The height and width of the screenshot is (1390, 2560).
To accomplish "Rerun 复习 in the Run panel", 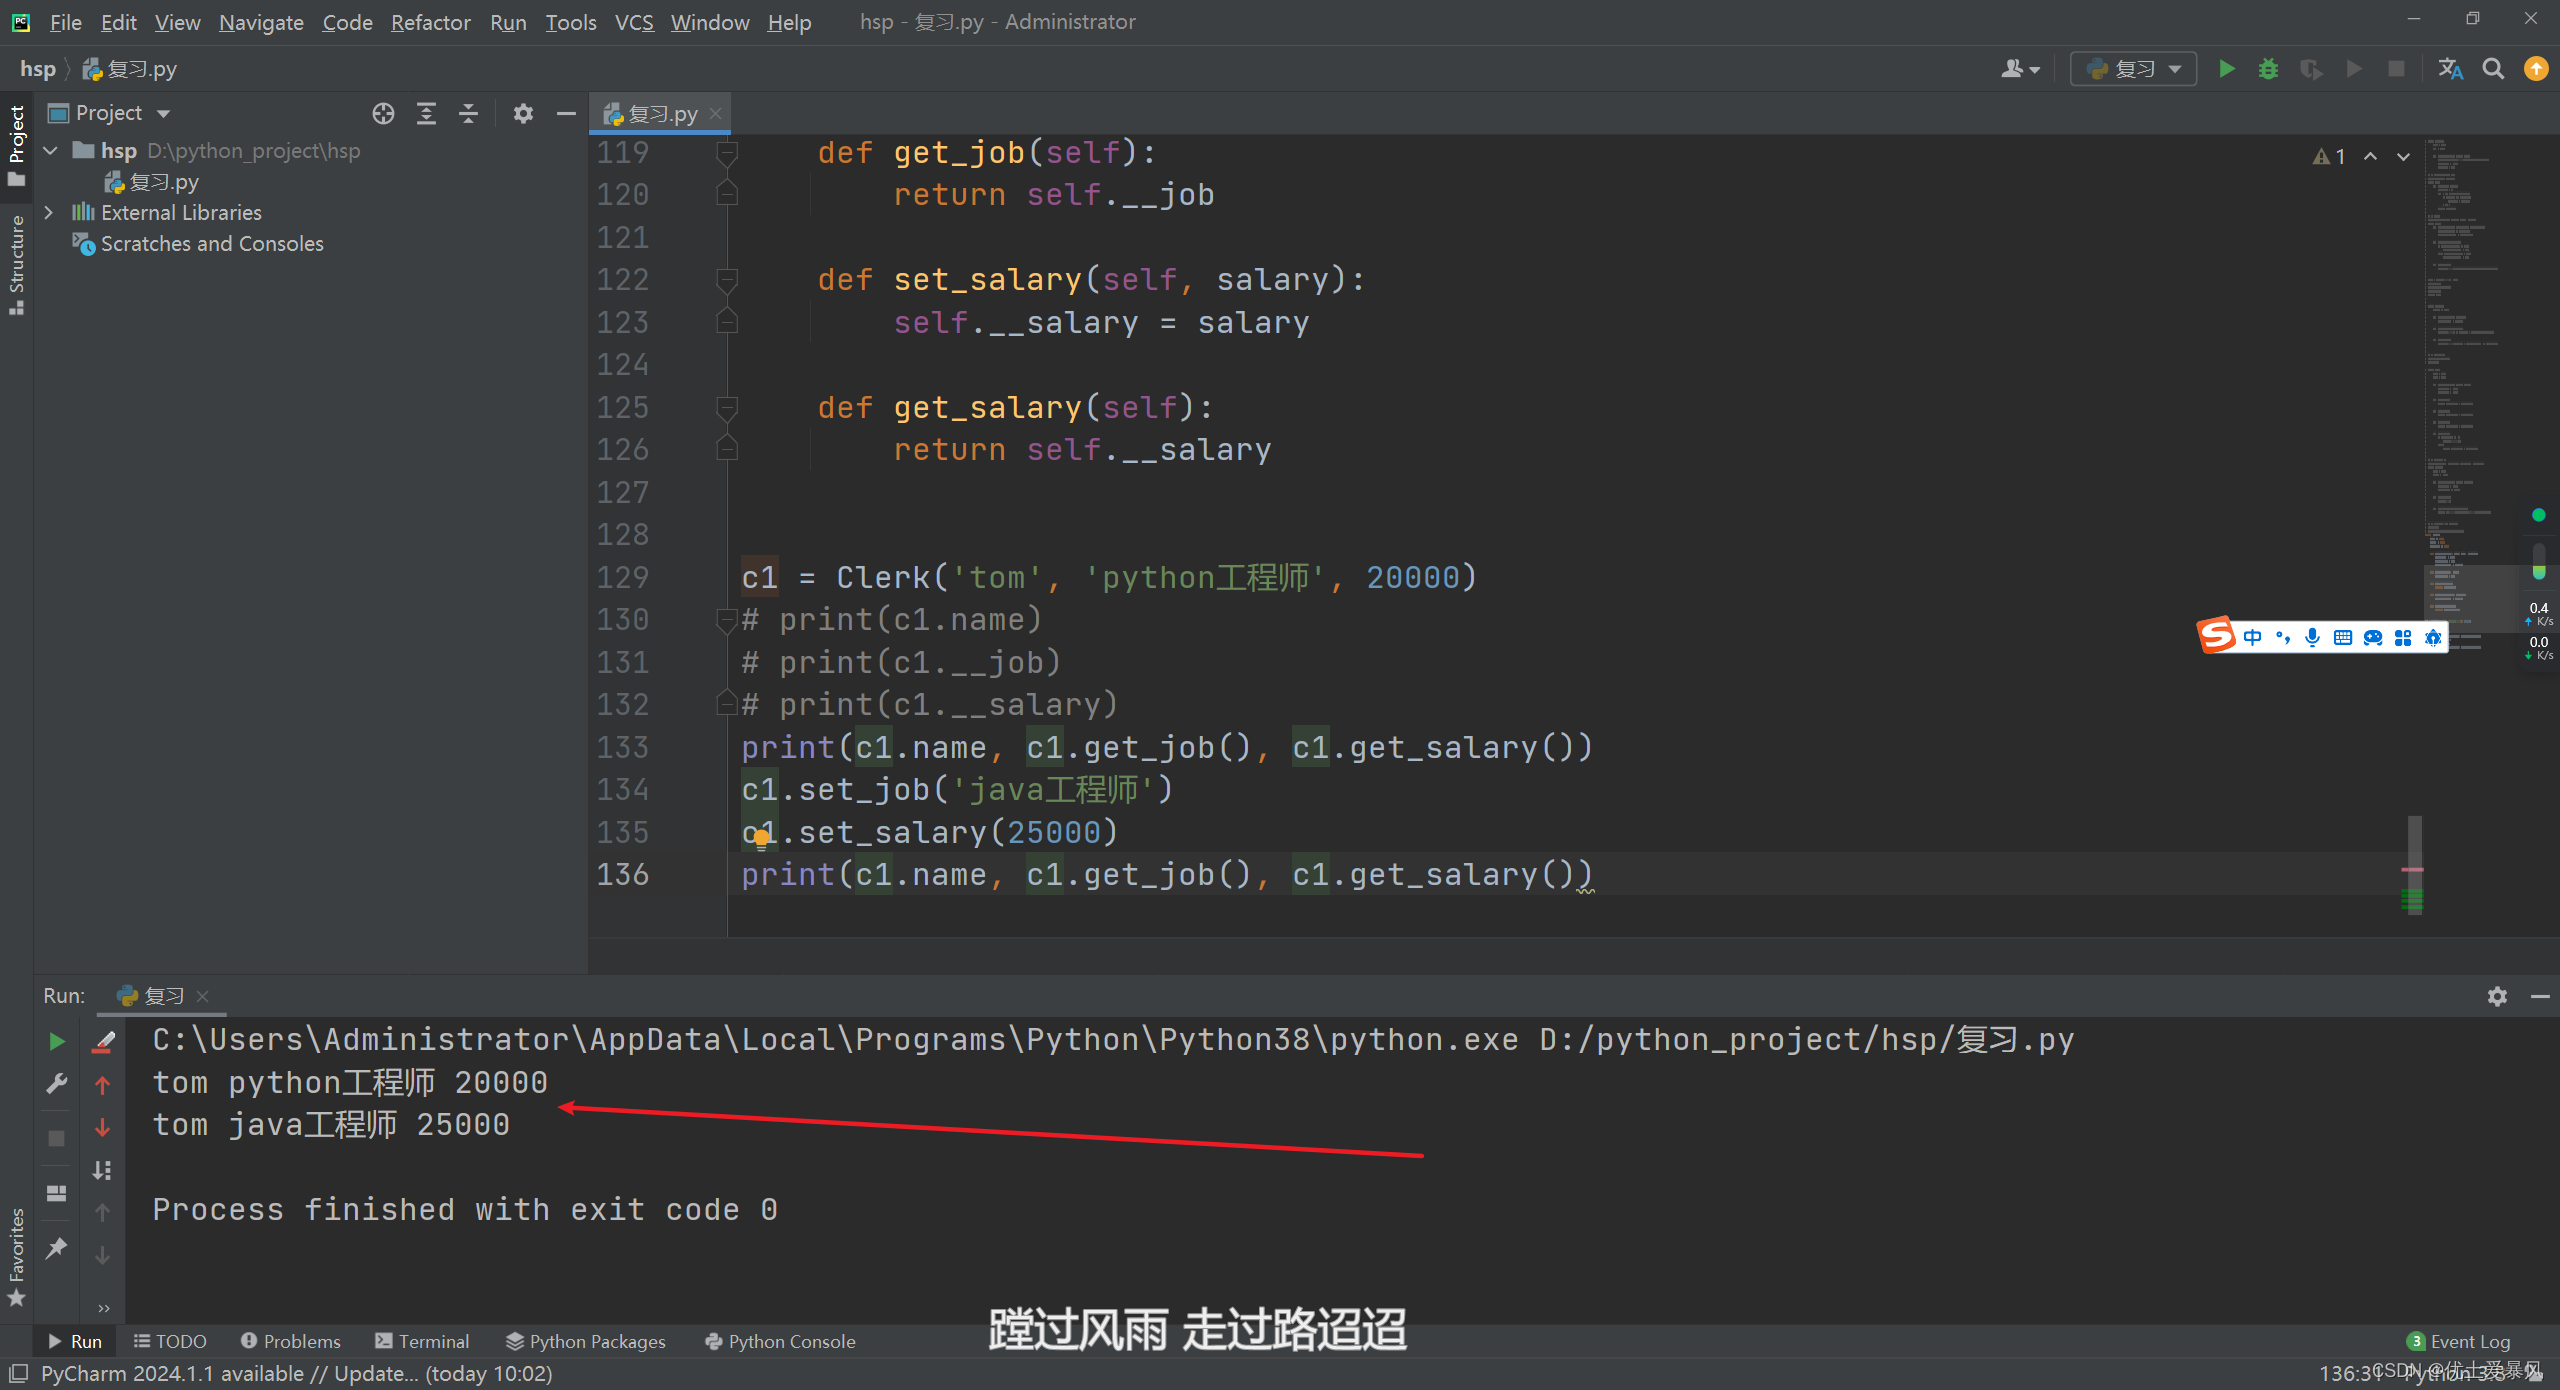I will pos(57,1042).
